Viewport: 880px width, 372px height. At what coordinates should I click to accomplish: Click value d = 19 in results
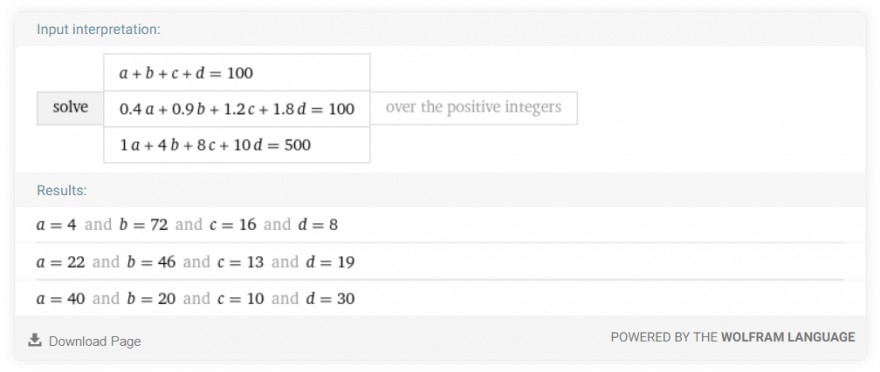tap(331, 262)
